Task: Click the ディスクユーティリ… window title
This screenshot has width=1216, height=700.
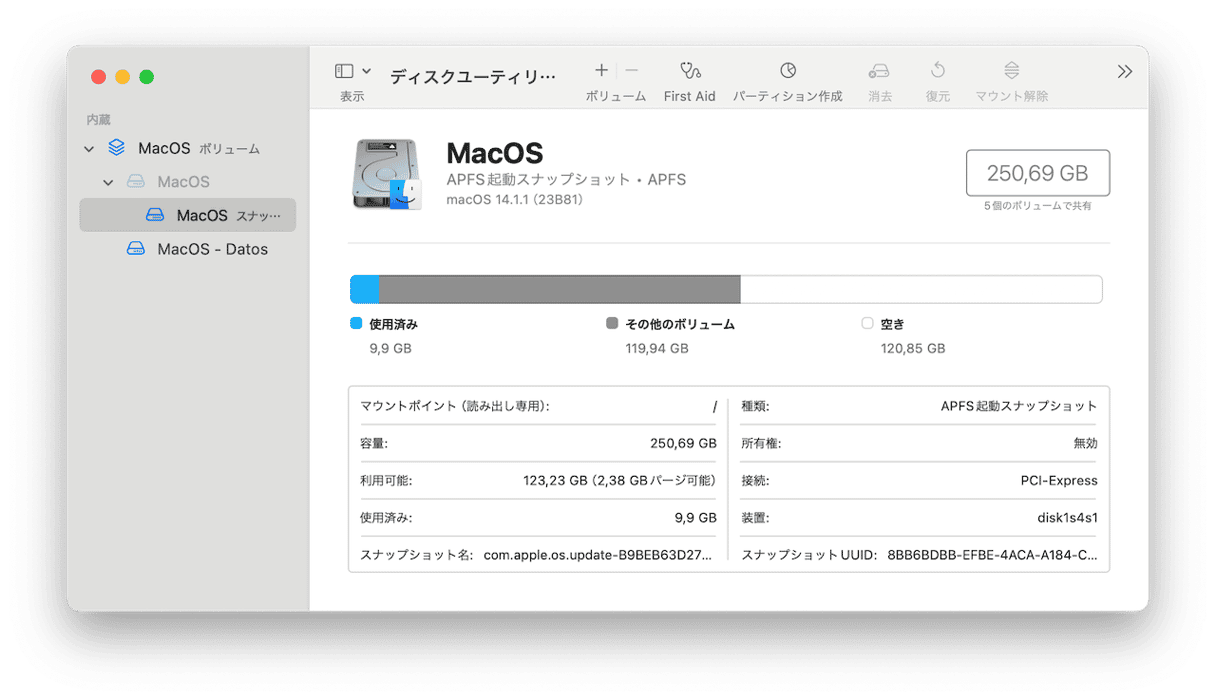Action: [473, 76]
